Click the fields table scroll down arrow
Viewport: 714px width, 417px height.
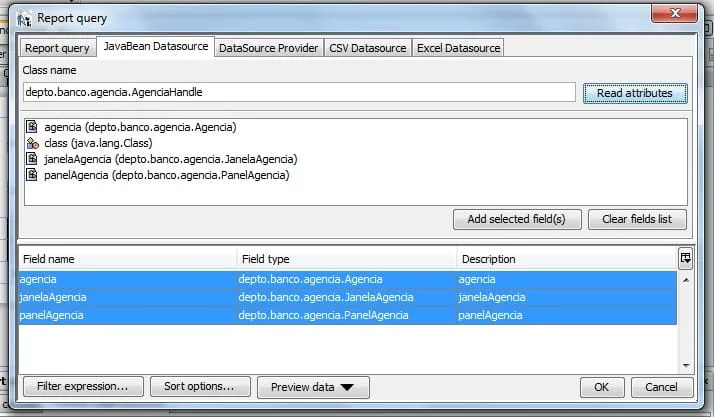tap(686, 366)
